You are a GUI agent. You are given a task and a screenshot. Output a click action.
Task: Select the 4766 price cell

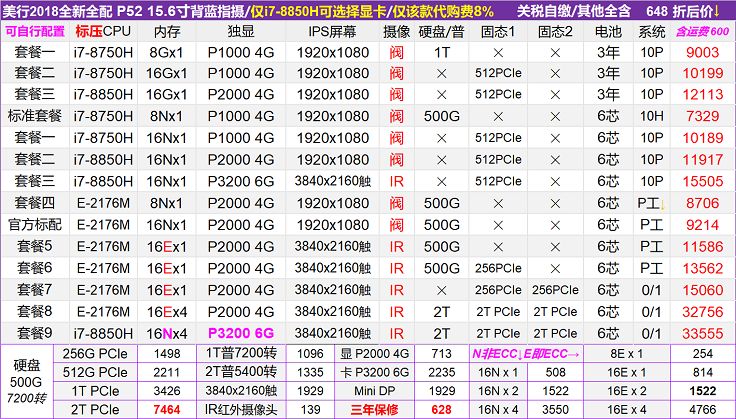[x=703, y=410]
